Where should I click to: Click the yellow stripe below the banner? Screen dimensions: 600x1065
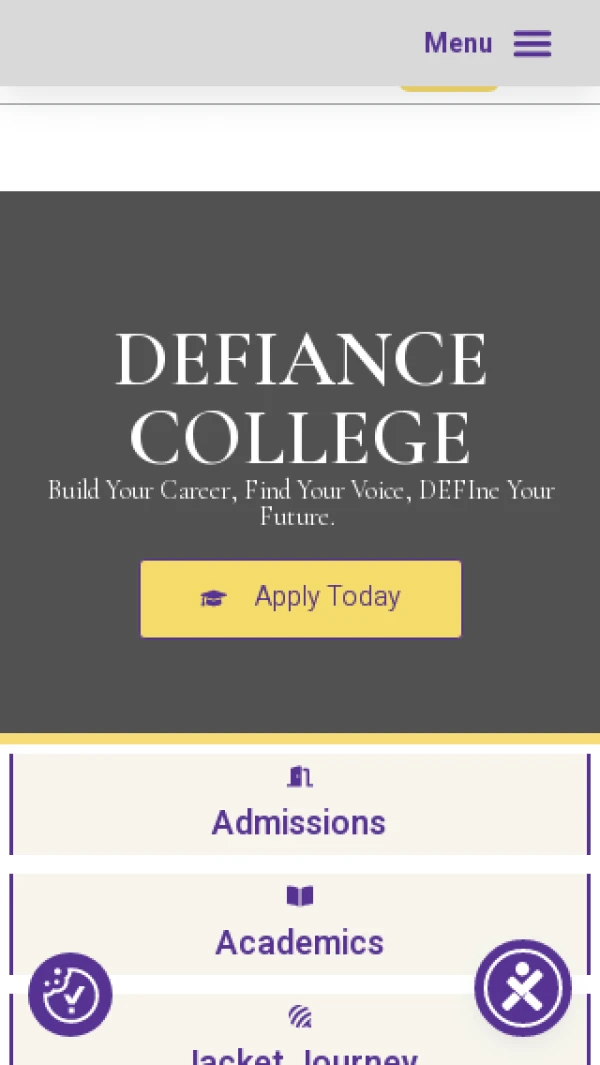click(x=300, y=739)
